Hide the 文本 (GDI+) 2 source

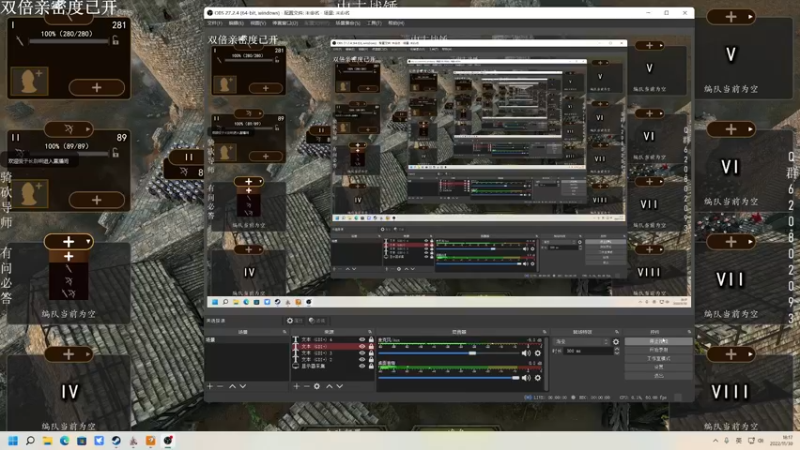pyautogui.click(x=362, y=359)
